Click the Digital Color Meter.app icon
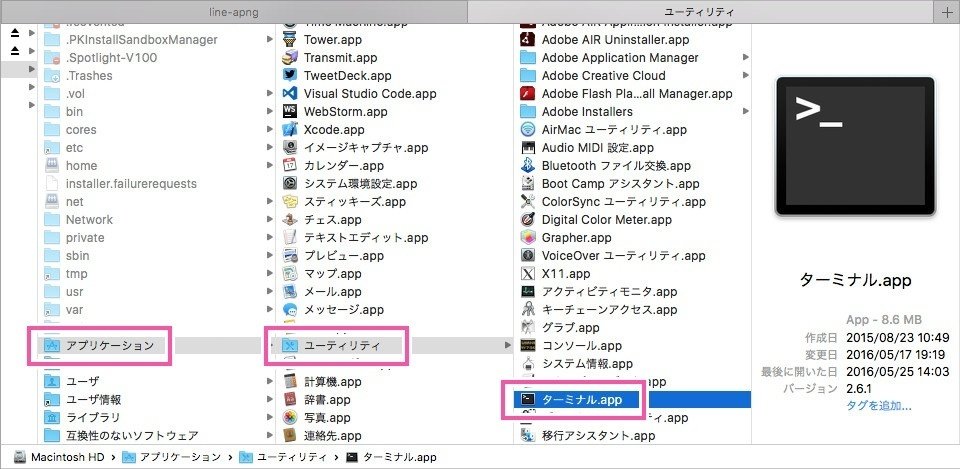 527,219
